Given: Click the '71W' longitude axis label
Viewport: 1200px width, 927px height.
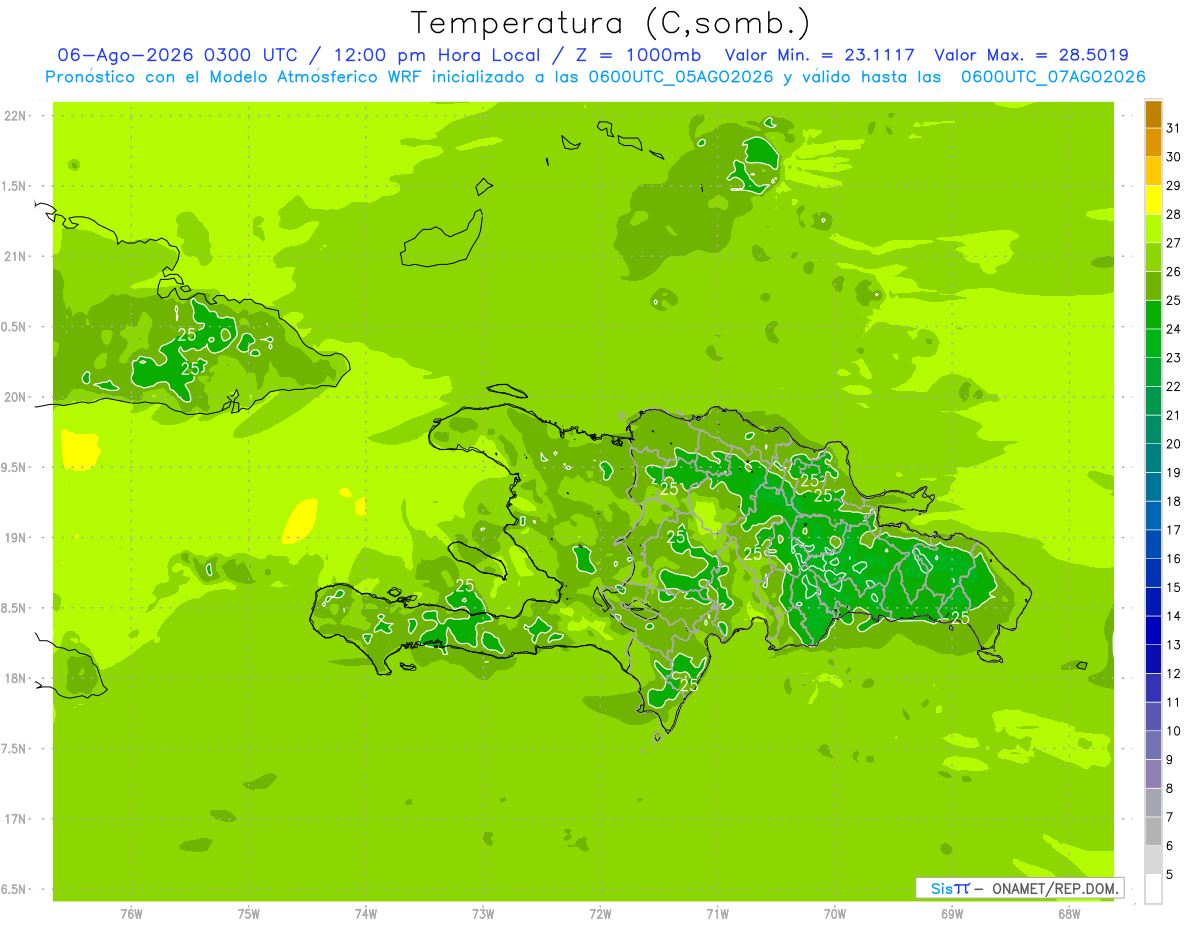Looking at the screenshot, I should 717,914.
